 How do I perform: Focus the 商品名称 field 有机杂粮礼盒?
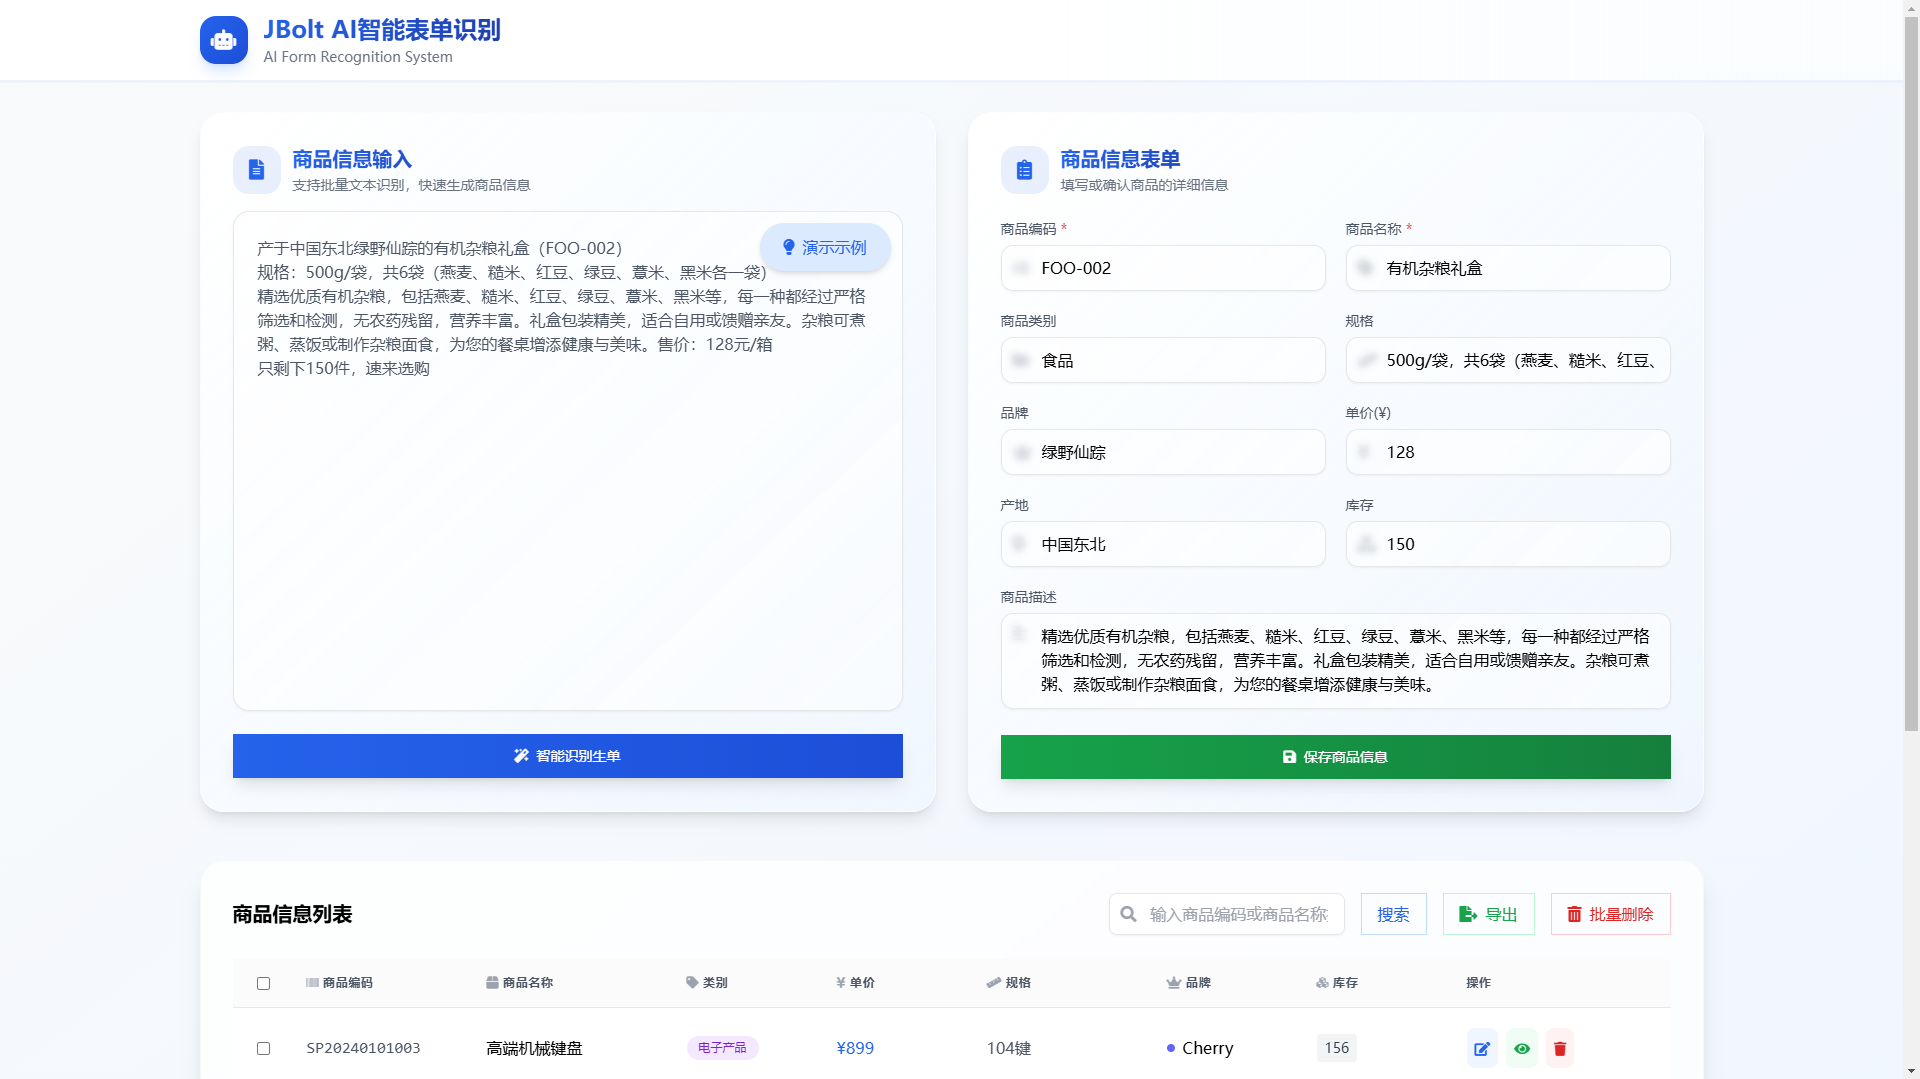1508,268
